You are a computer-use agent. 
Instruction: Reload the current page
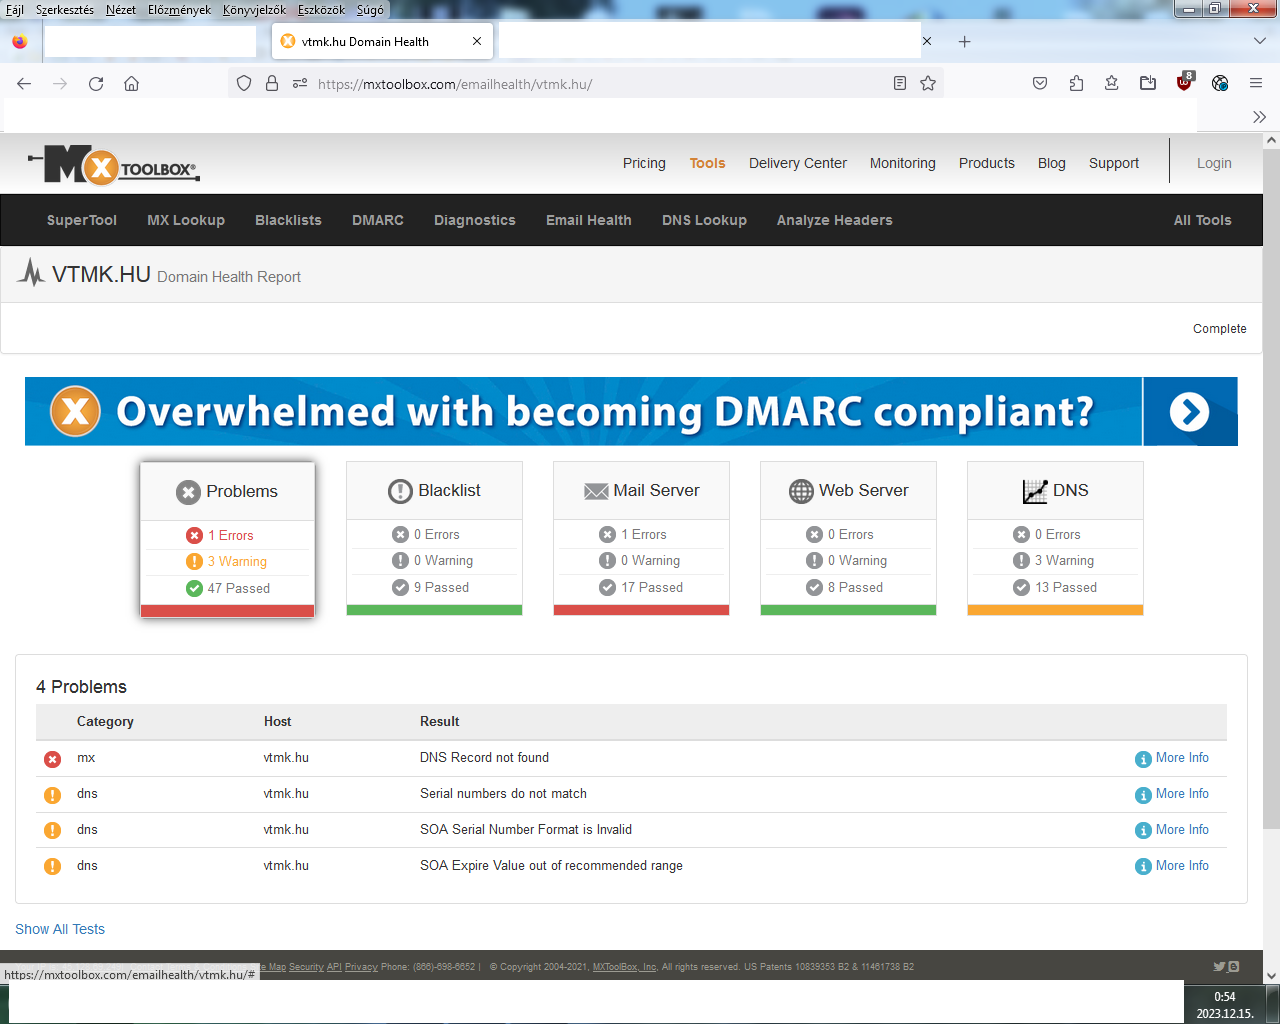click(x=96, y=84)
